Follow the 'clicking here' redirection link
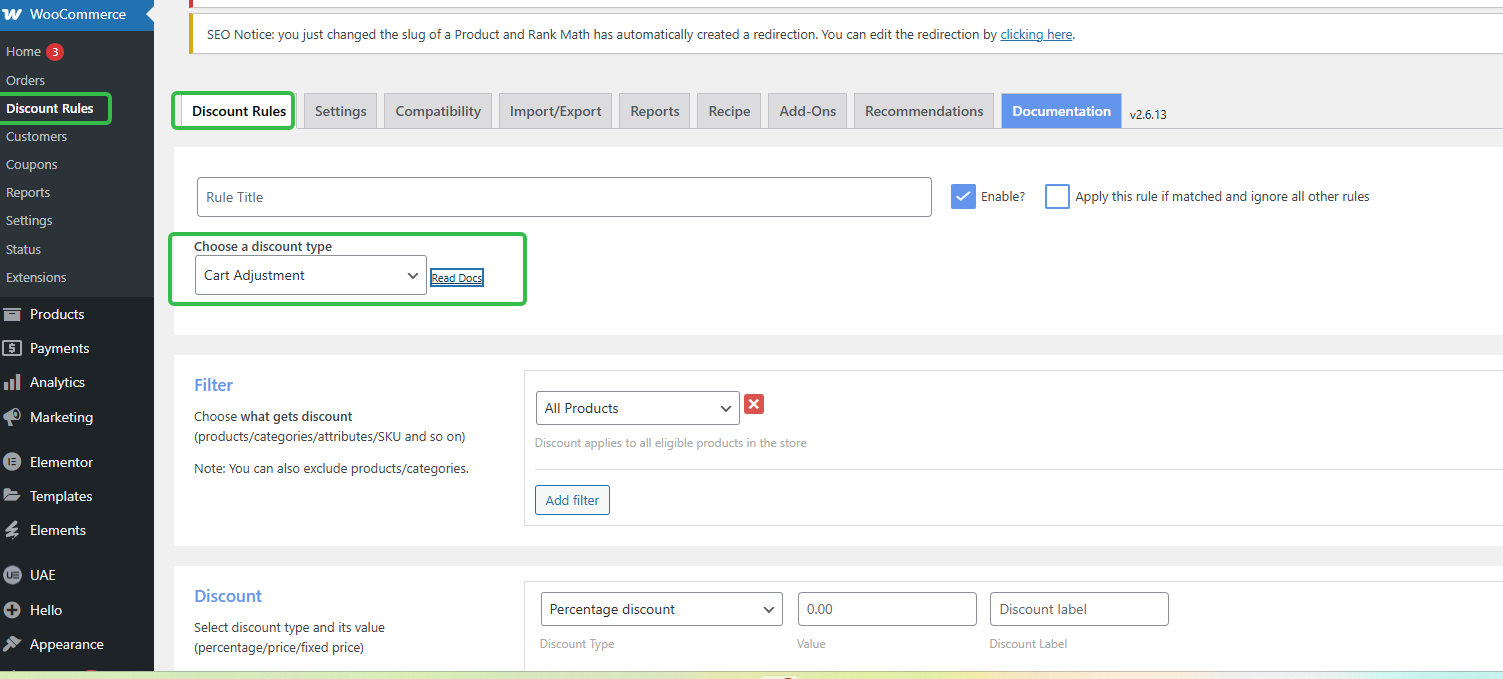This screenshot has height=679, width=1503. pos(1036,34)
